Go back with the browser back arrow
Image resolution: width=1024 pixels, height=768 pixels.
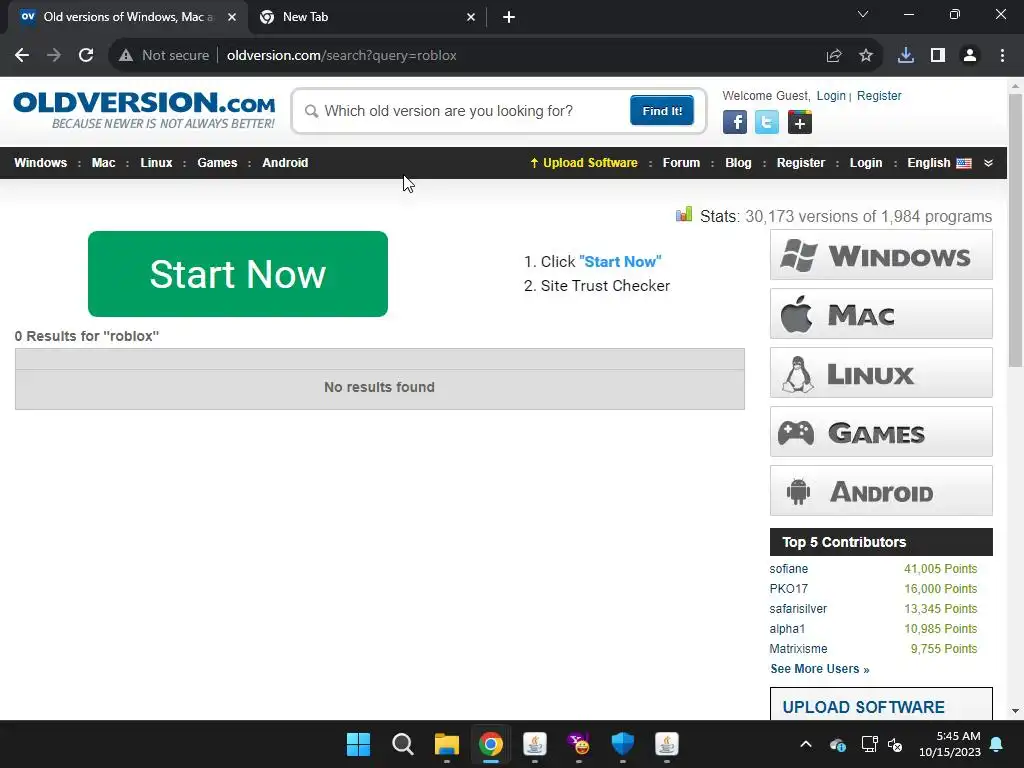click(22, 56)
